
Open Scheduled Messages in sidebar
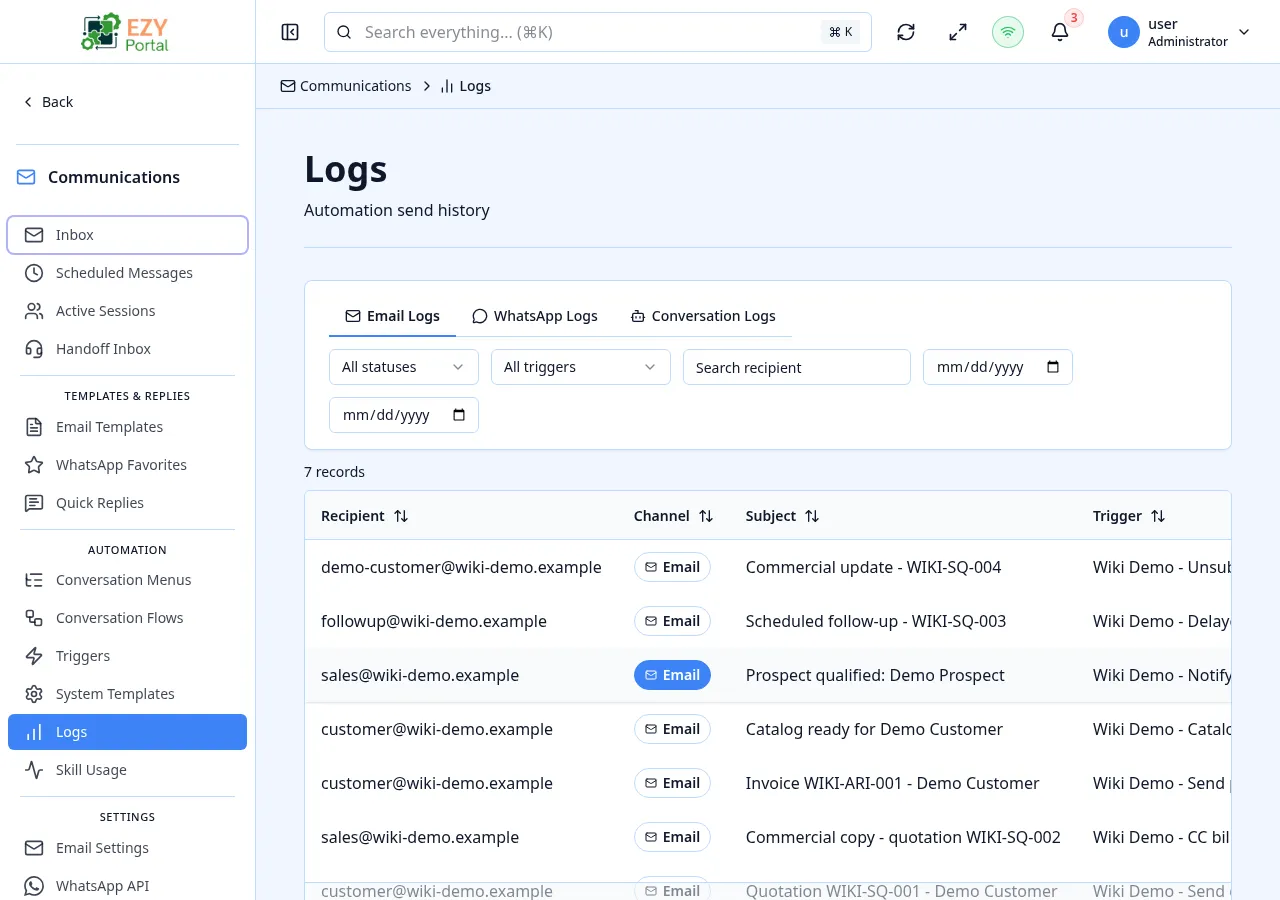(127, 273)
